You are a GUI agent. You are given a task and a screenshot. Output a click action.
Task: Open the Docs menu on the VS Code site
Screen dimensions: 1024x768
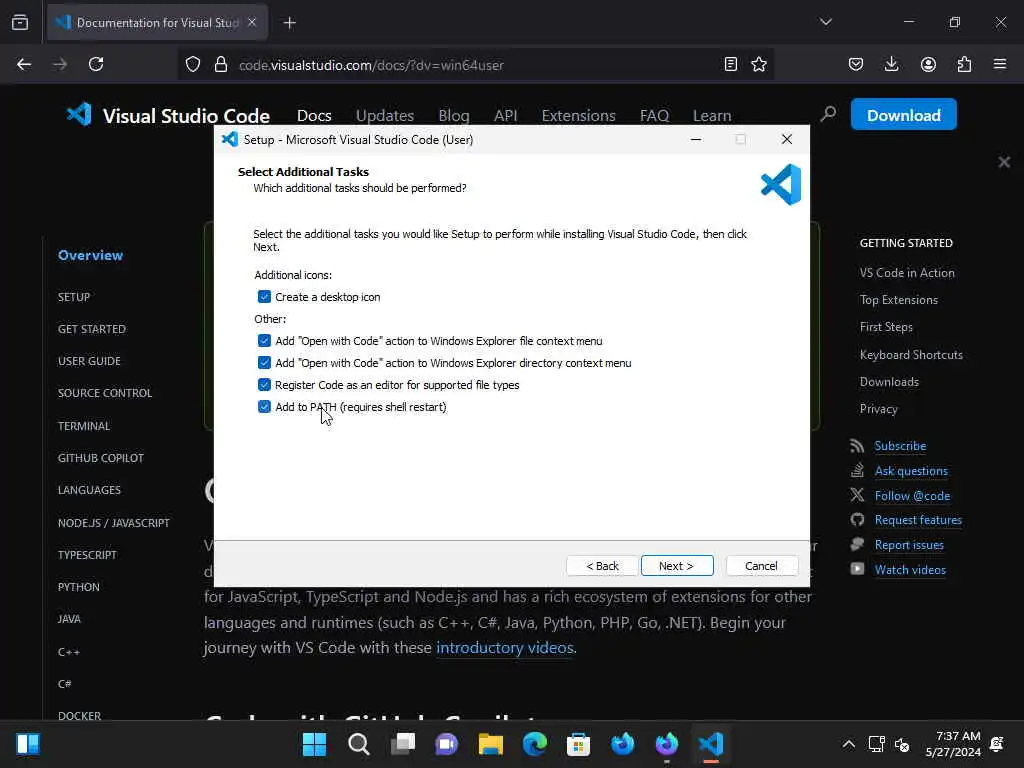pos(314,116)
